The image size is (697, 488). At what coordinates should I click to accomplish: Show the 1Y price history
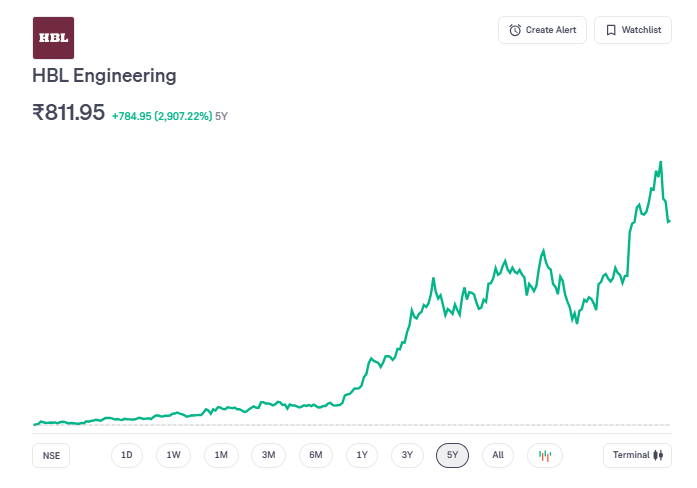point(362,455)
